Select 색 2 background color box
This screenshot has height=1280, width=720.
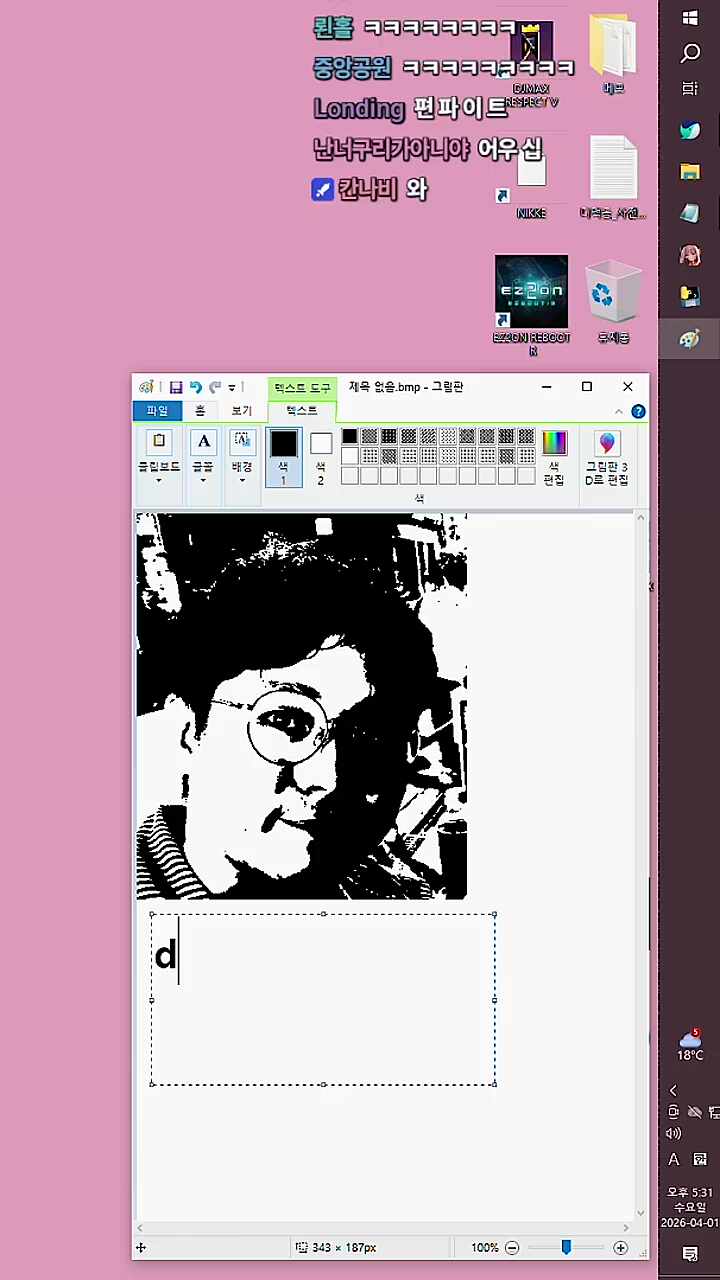(x=321, y=456)
